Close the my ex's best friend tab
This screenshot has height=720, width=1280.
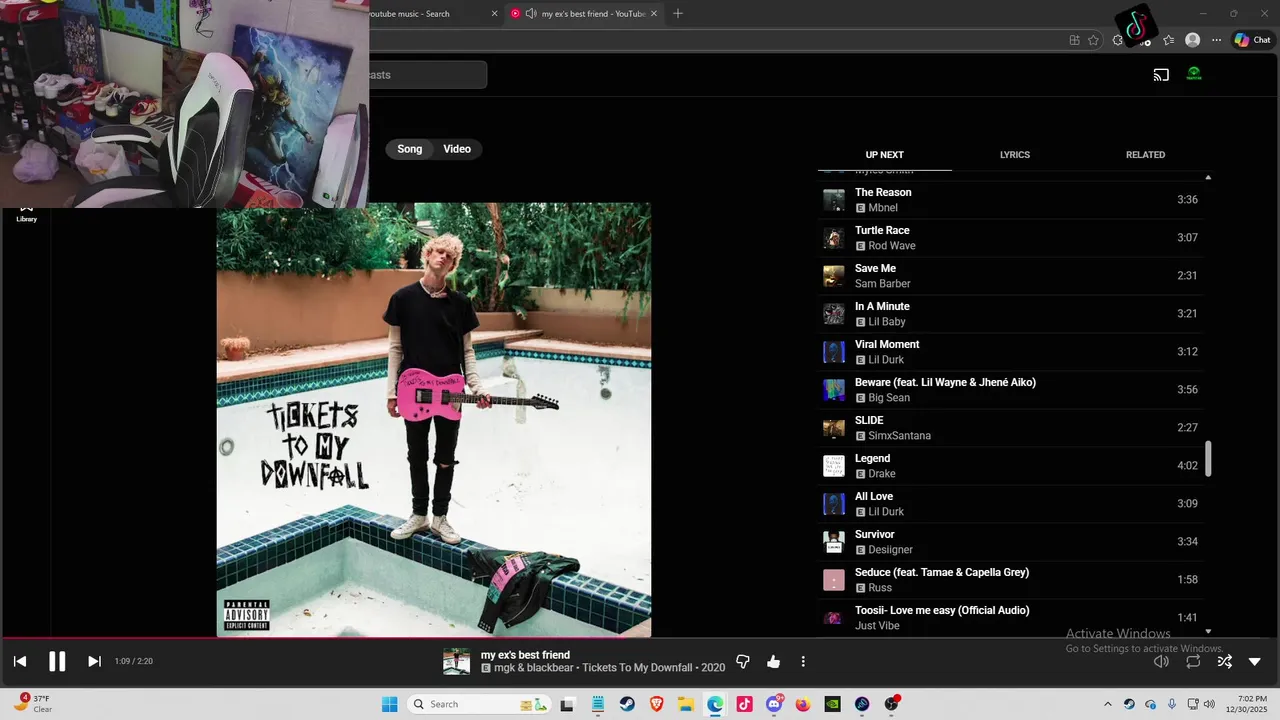656,13
